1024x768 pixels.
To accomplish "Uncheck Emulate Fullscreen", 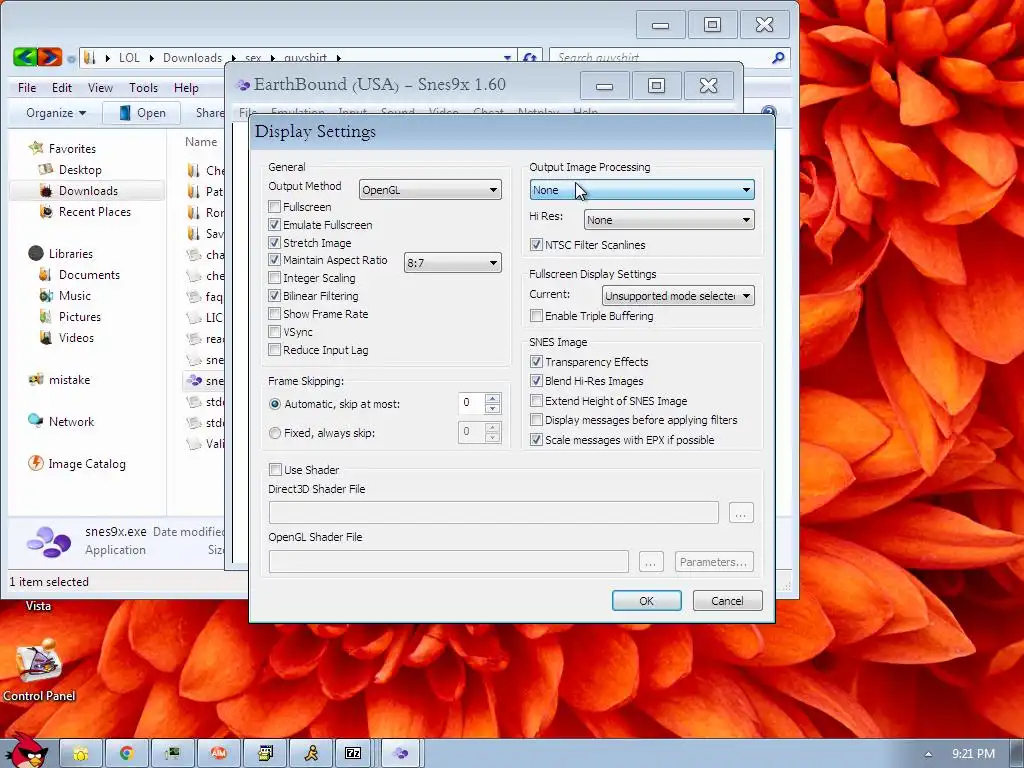I will pos(275,225).
